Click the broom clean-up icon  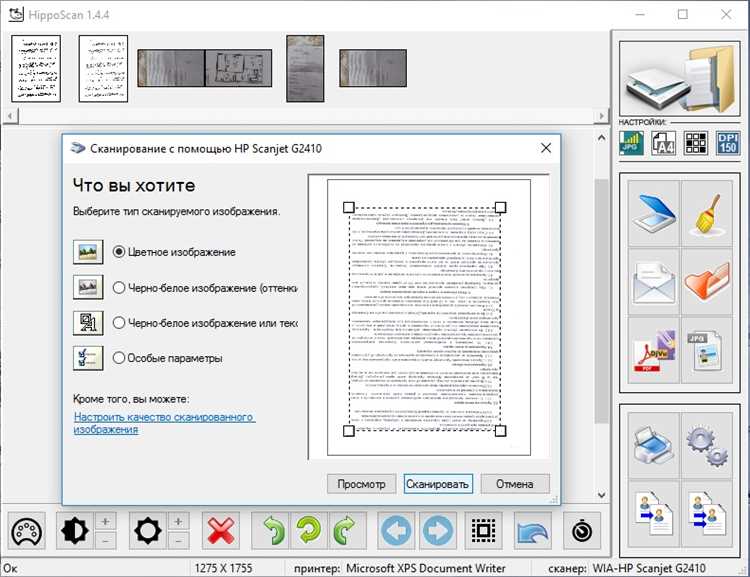[x=707, y=213]
